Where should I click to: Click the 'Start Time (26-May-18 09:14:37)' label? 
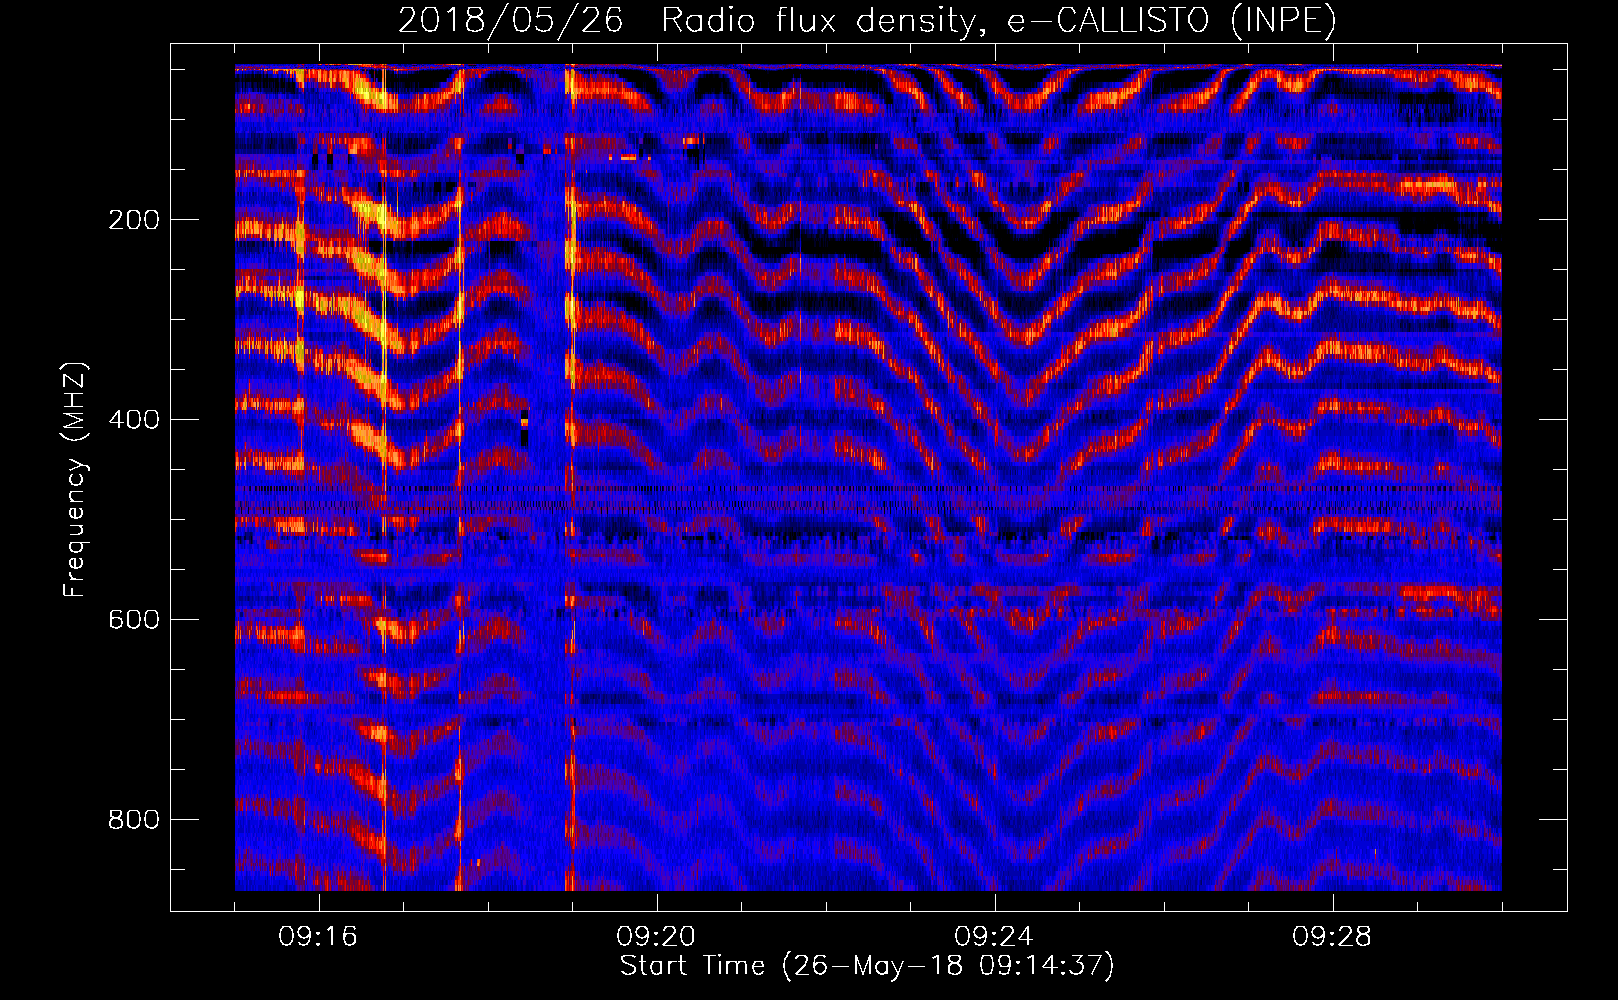coord(867,966)
